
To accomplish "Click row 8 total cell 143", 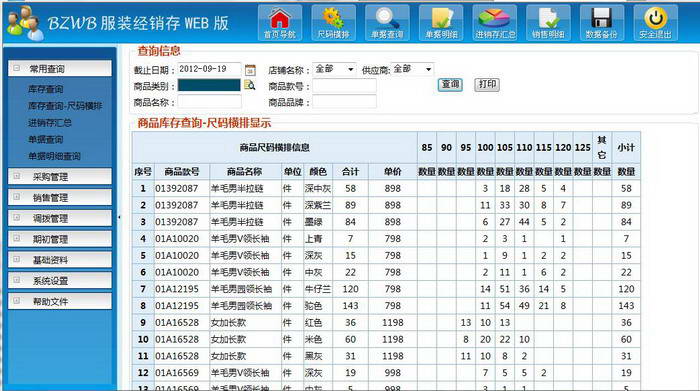I will click(x=350, y=306).
